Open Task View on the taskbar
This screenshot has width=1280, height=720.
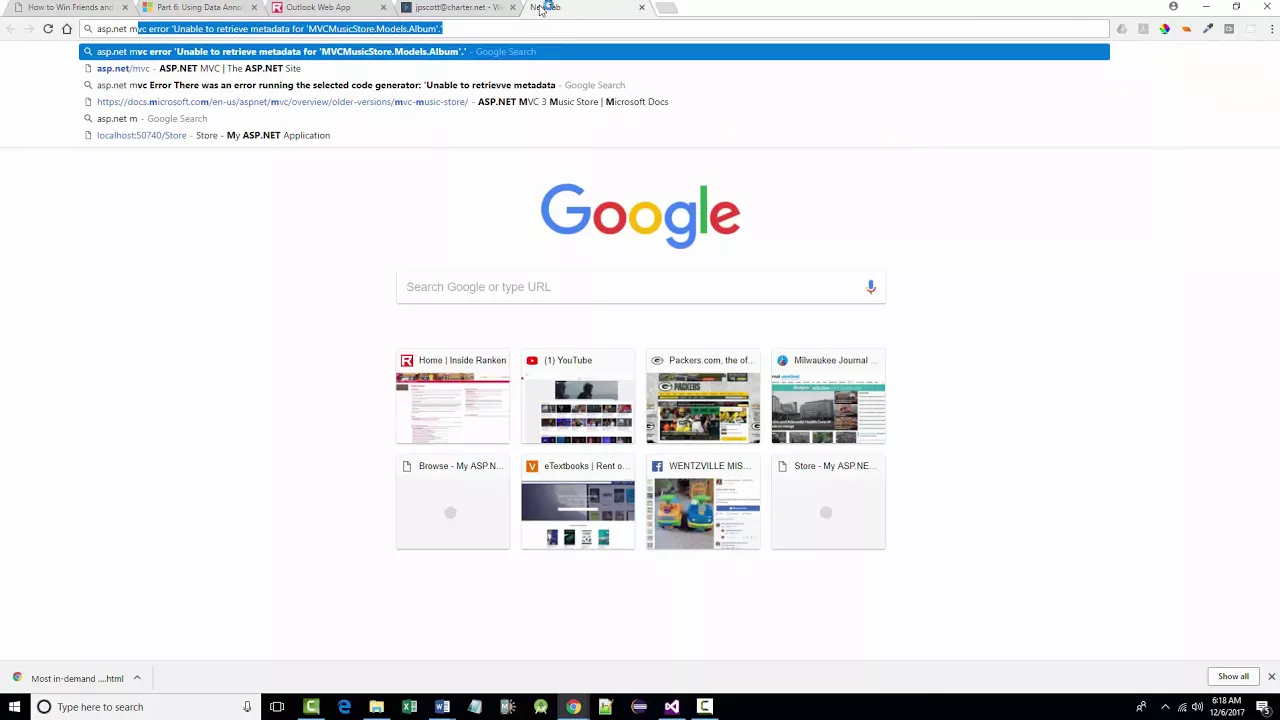pyautogui.click(x=277, y=707)
